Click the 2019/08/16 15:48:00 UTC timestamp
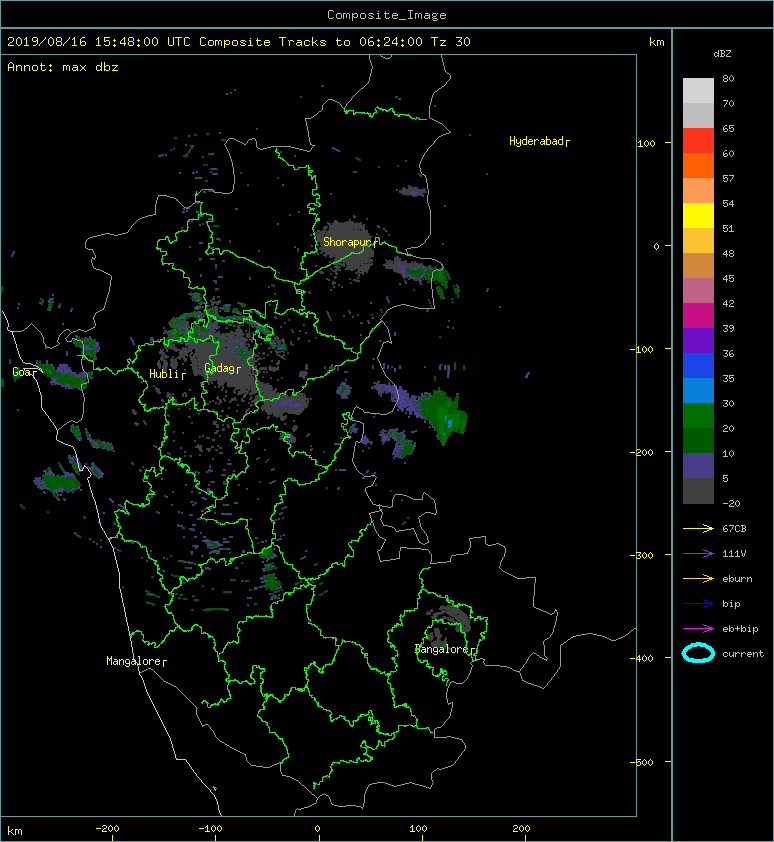 99,42
